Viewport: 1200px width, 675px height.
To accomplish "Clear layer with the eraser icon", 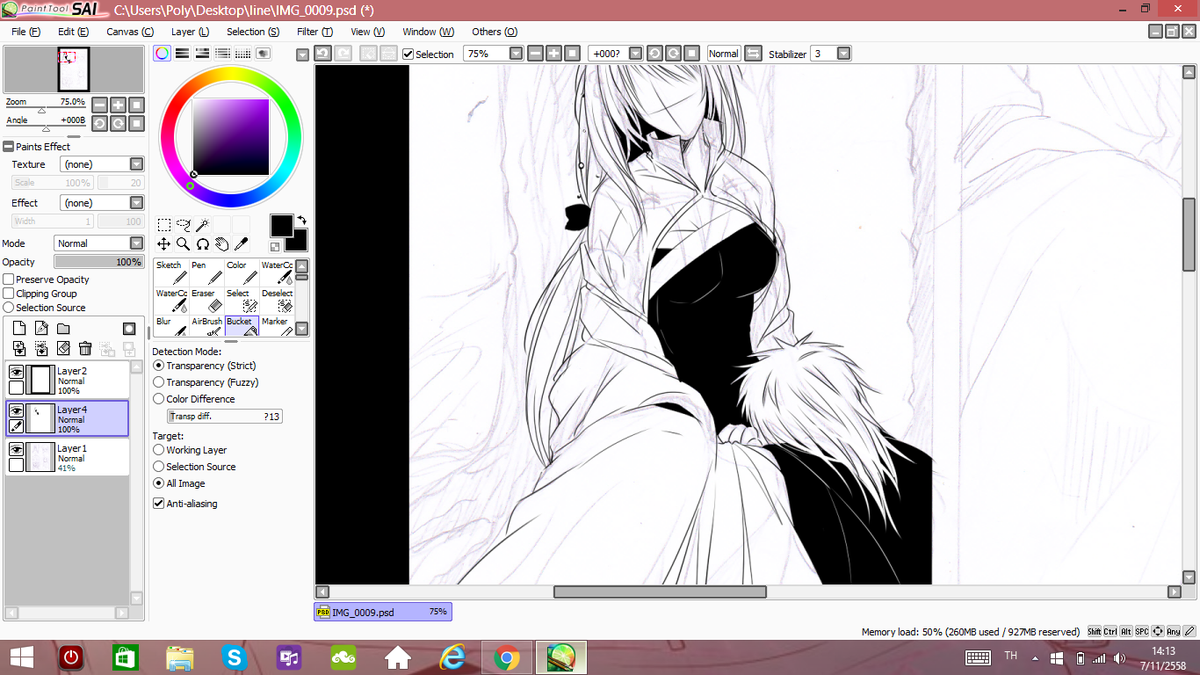I will [63, 348].
